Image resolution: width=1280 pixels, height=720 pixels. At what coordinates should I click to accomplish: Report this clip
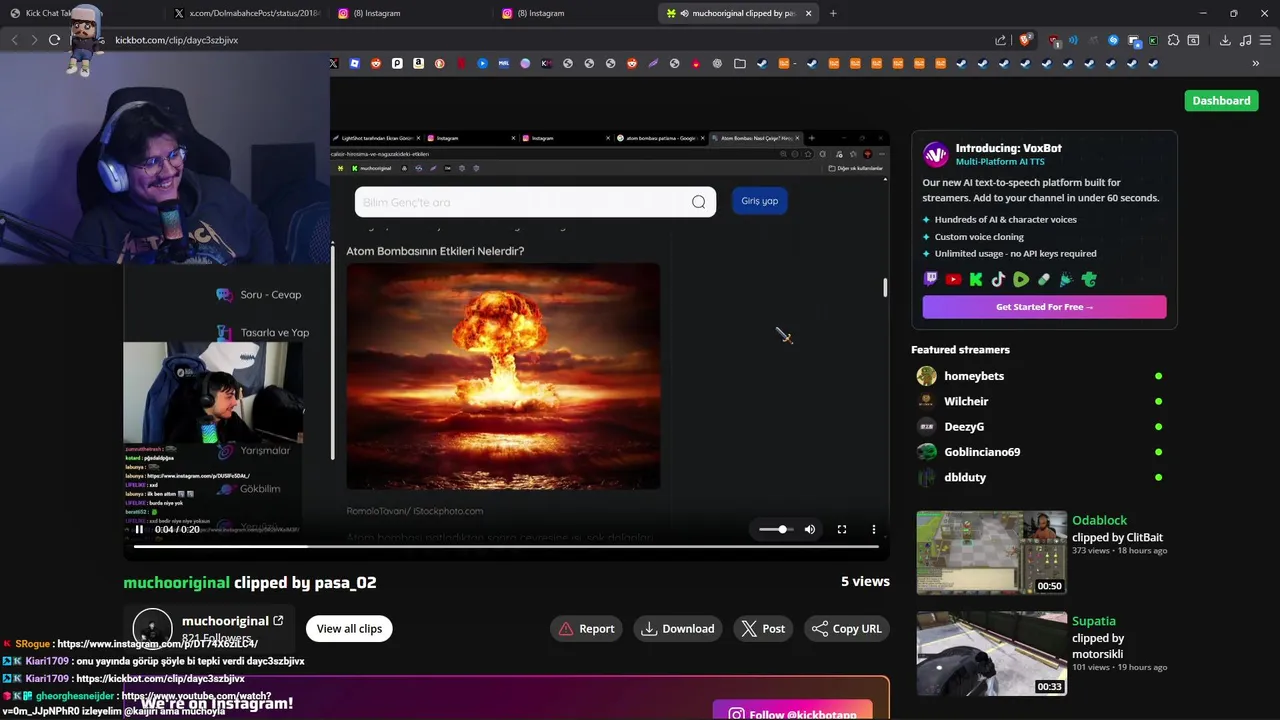pos(586,629)
